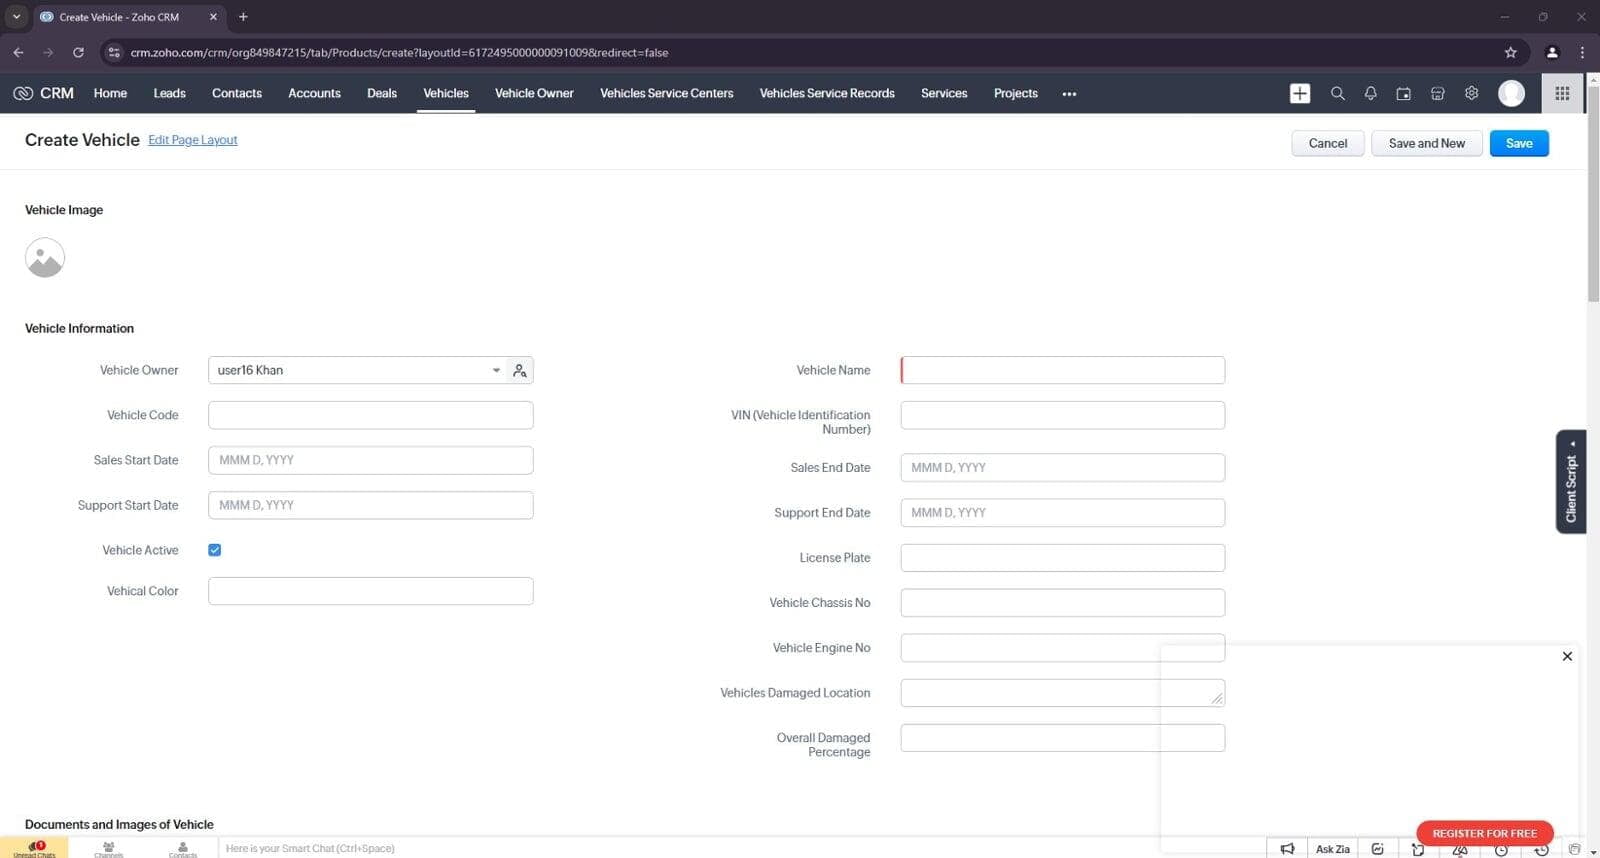Click the Edit Page Layout link

click(193, 140)
